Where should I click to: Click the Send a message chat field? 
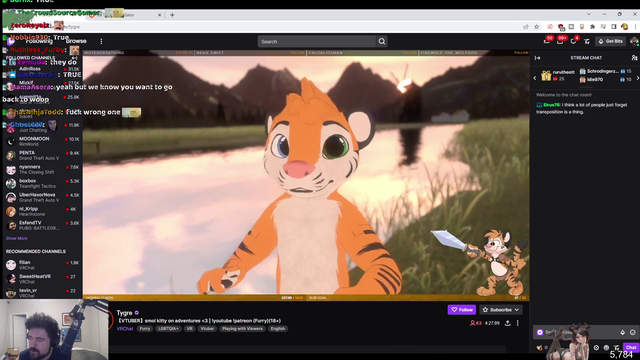[586, 332]
